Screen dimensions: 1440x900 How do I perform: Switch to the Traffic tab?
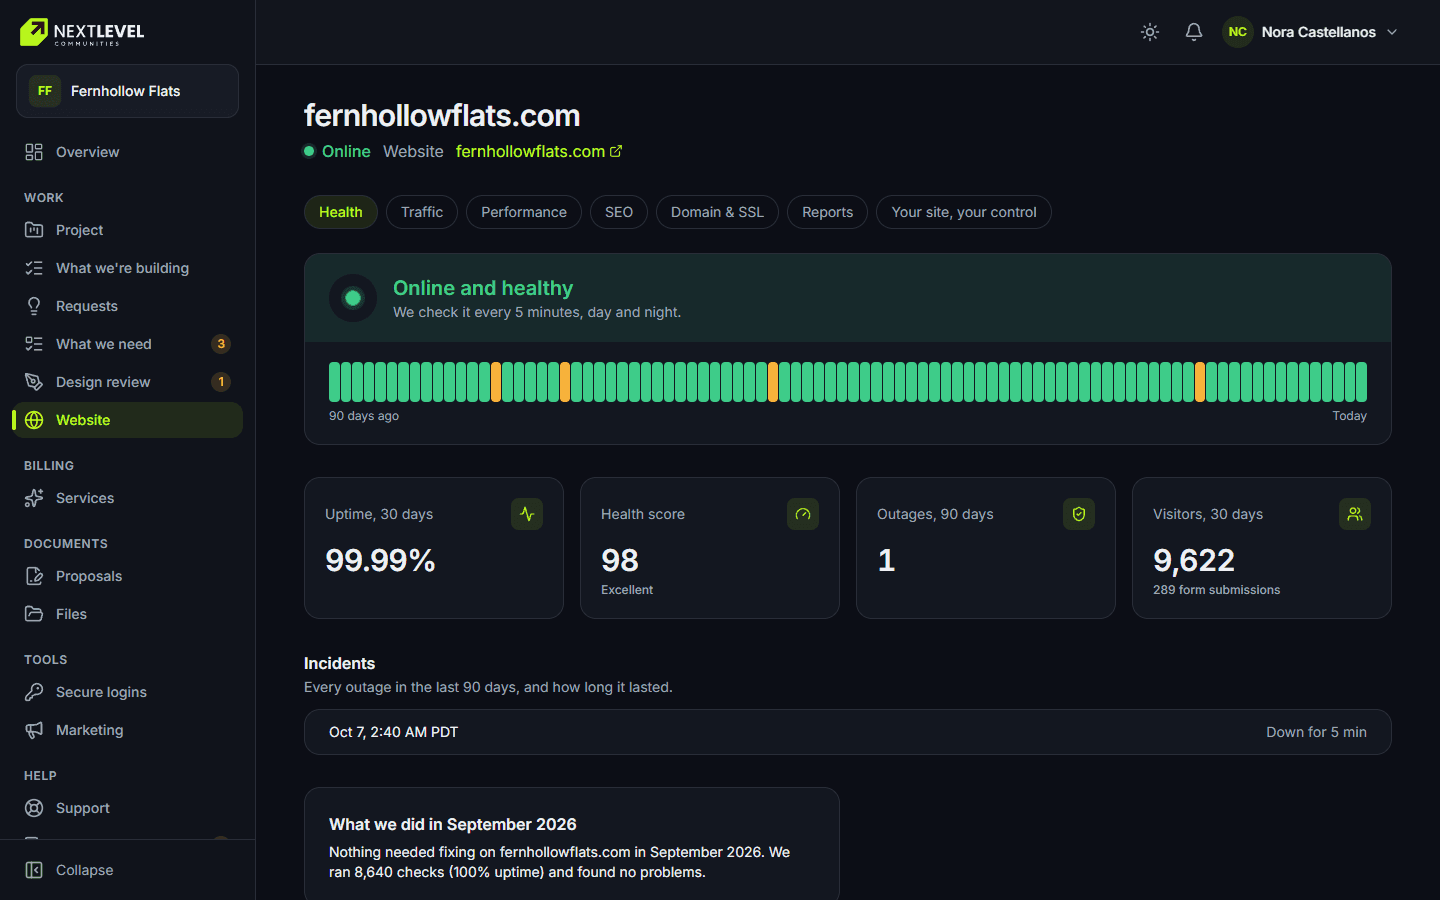pyautogui.click(x=422, y=212)
